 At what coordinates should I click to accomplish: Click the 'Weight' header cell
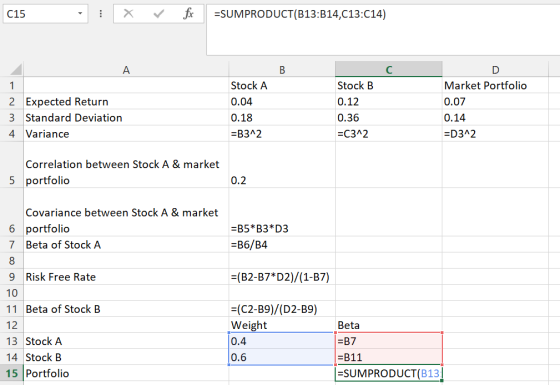pyautogui.click(x=282, y=325)
